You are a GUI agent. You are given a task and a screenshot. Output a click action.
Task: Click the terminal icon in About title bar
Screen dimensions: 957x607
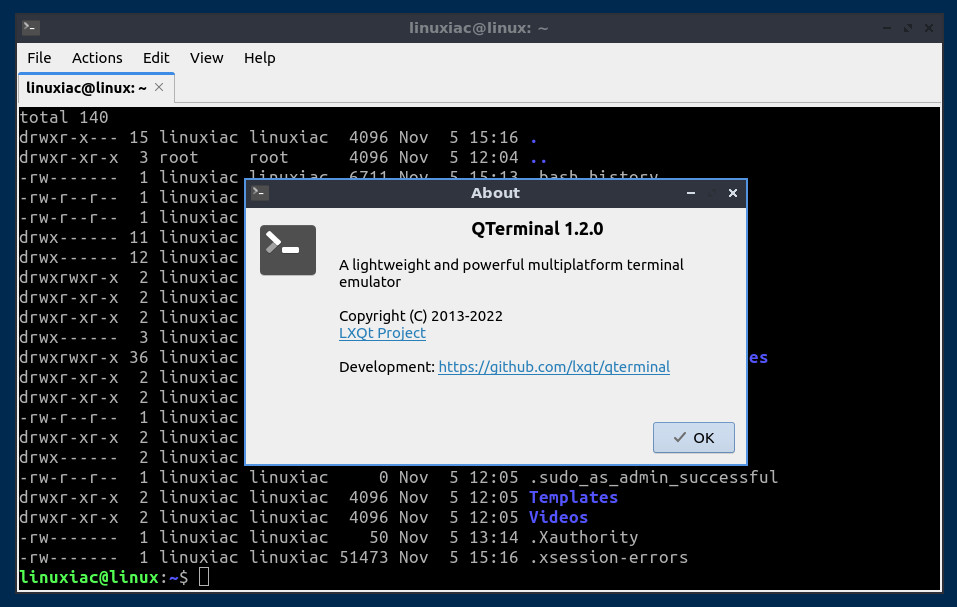click(x=260, y=193)
